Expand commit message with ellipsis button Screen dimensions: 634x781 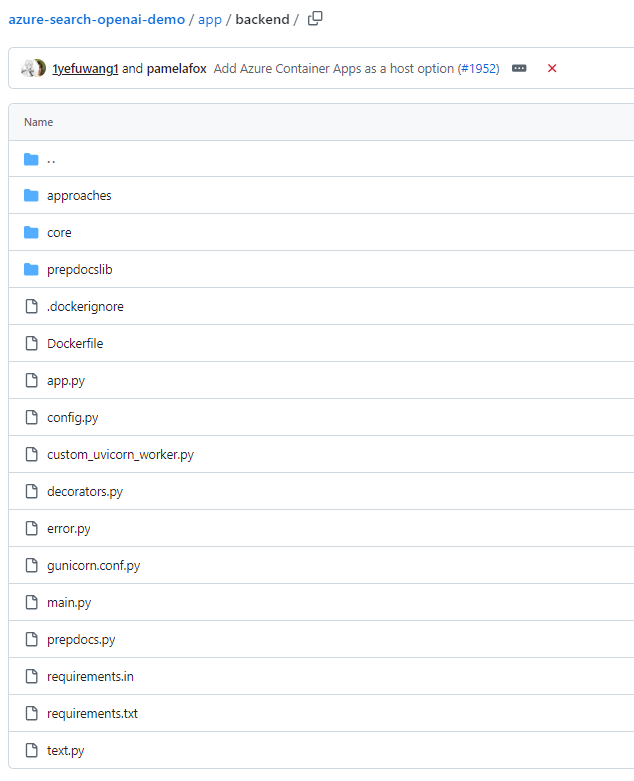tap(519, 68)
